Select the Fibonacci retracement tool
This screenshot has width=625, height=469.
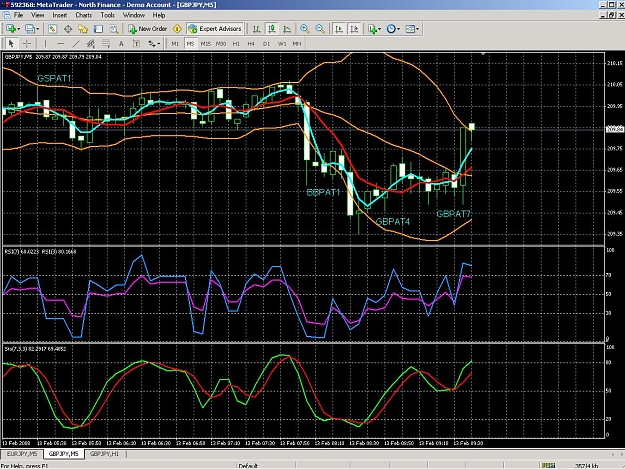tap(106, 43)
